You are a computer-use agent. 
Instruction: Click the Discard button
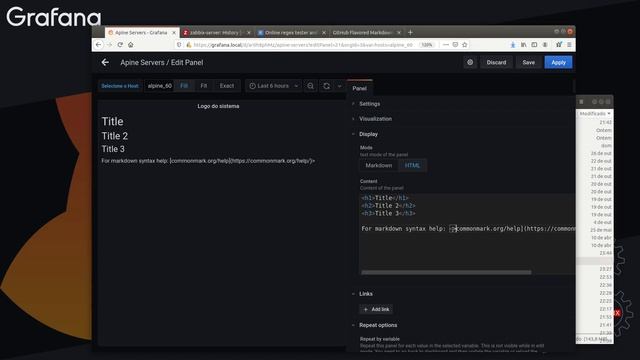496,62
